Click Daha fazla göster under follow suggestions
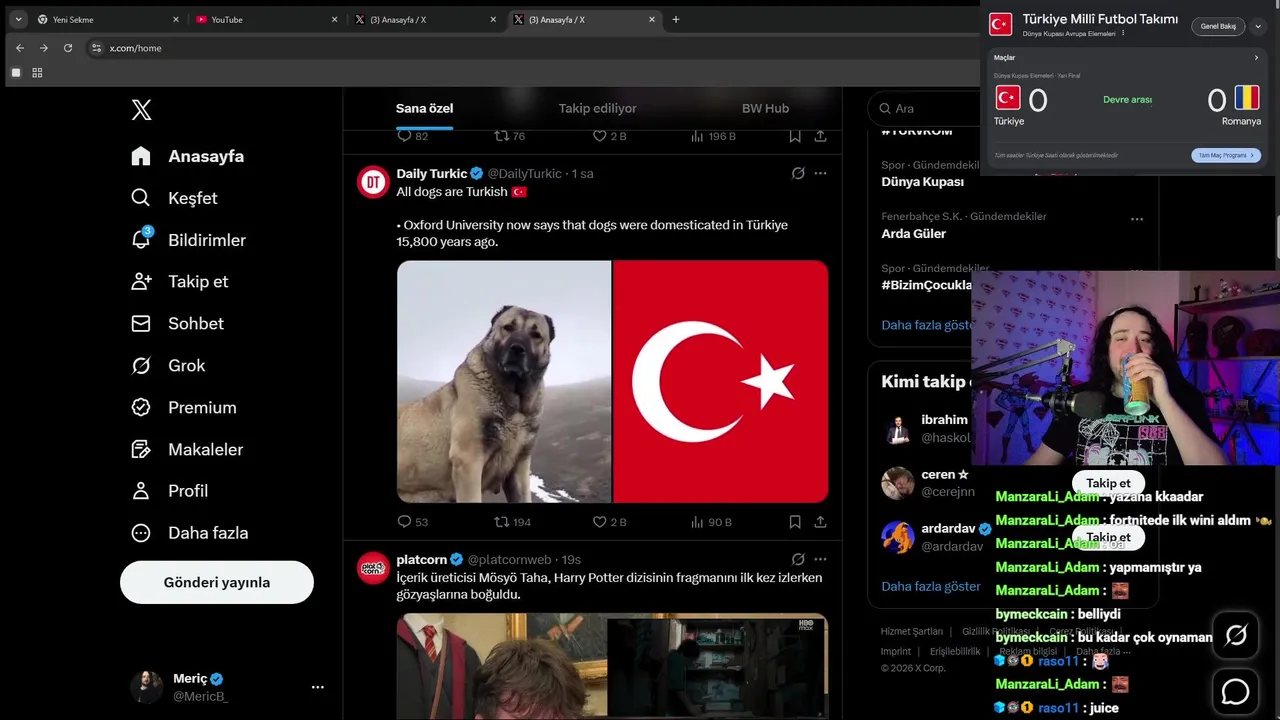The image size is (1280, 720). click(x=931, y=586)
